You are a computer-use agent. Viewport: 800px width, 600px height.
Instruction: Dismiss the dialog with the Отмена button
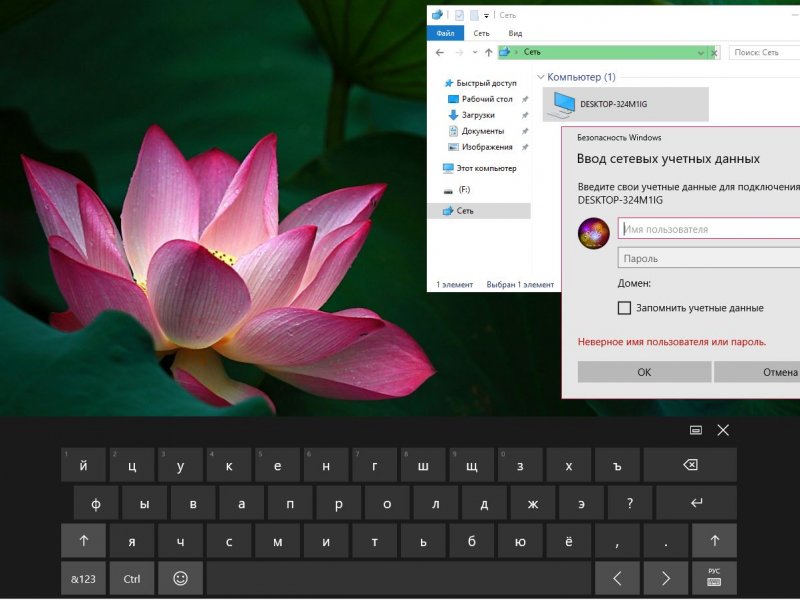tap(757, 372)
